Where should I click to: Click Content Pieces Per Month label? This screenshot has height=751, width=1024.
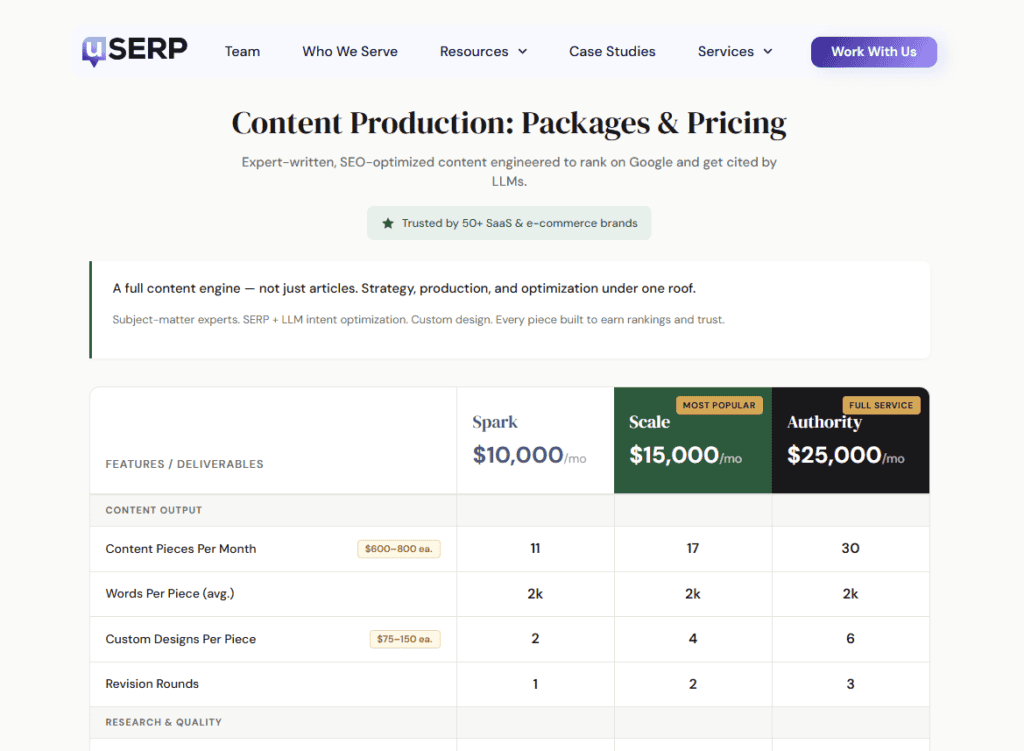181,549
